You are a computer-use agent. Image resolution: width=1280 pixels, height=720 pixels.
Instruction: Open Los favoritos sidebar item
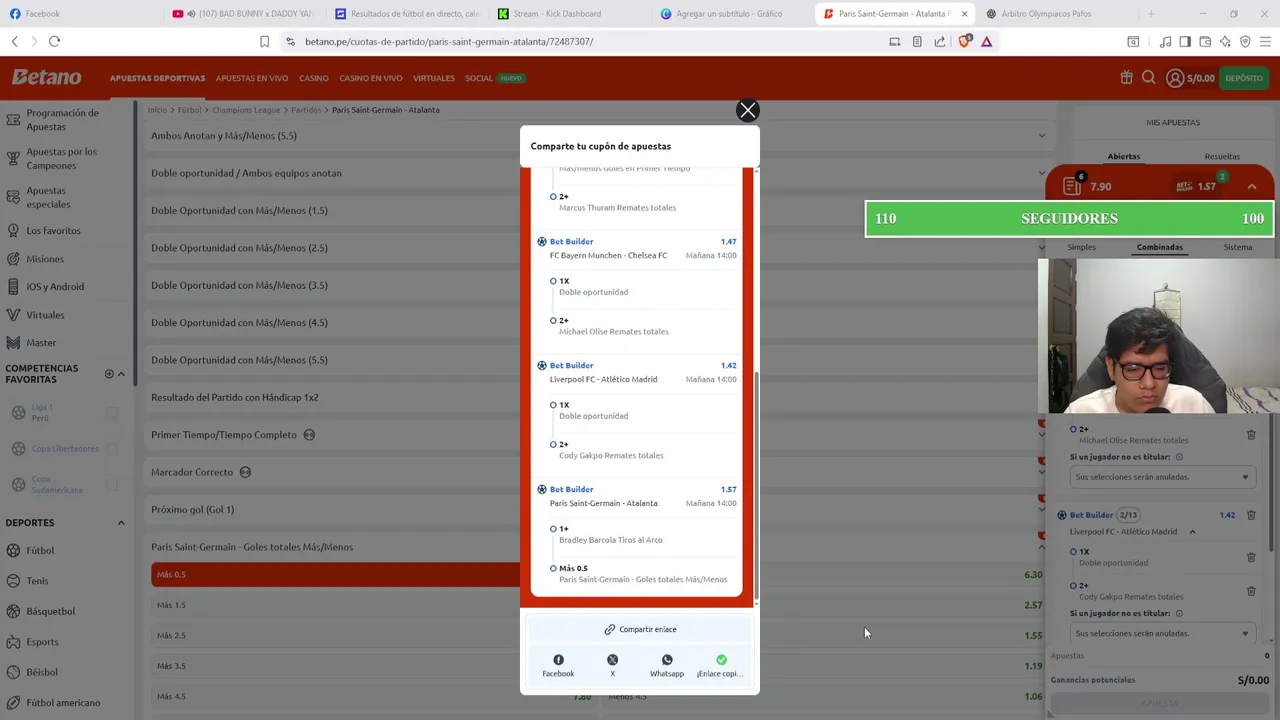(53, 231)
